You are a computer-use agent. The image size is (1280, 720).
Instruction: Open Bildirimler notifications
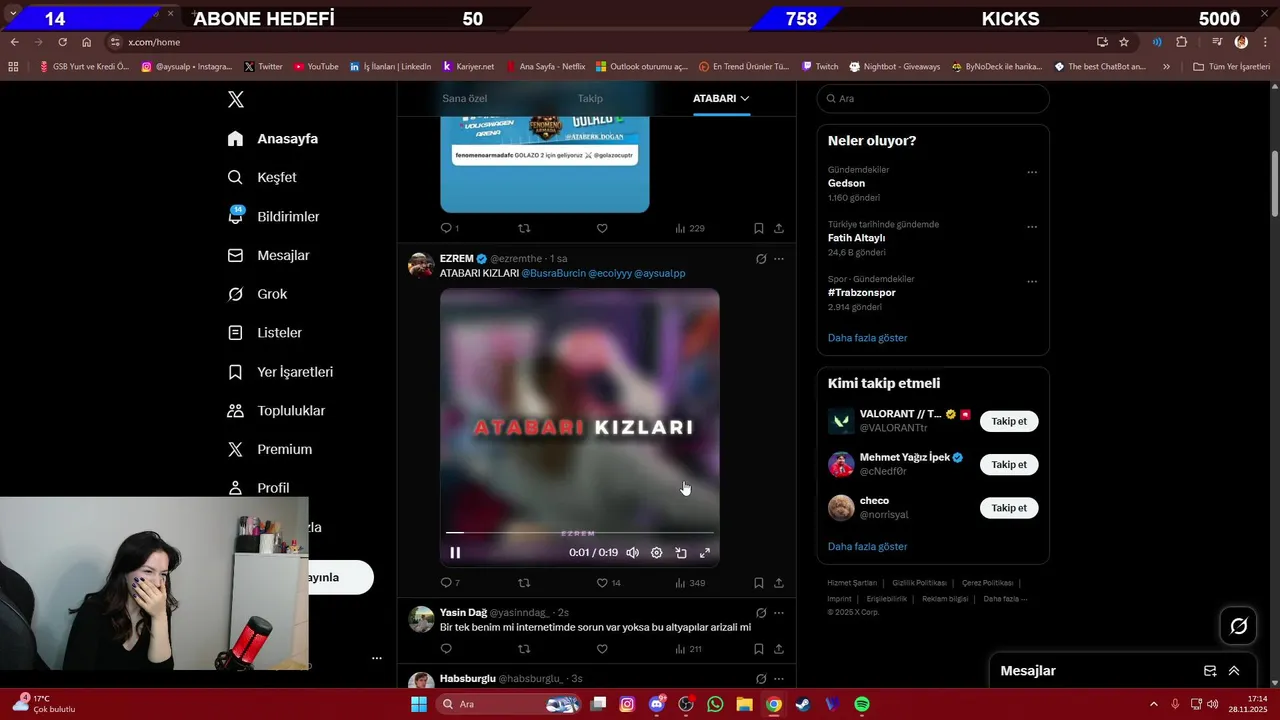(273, 216)
